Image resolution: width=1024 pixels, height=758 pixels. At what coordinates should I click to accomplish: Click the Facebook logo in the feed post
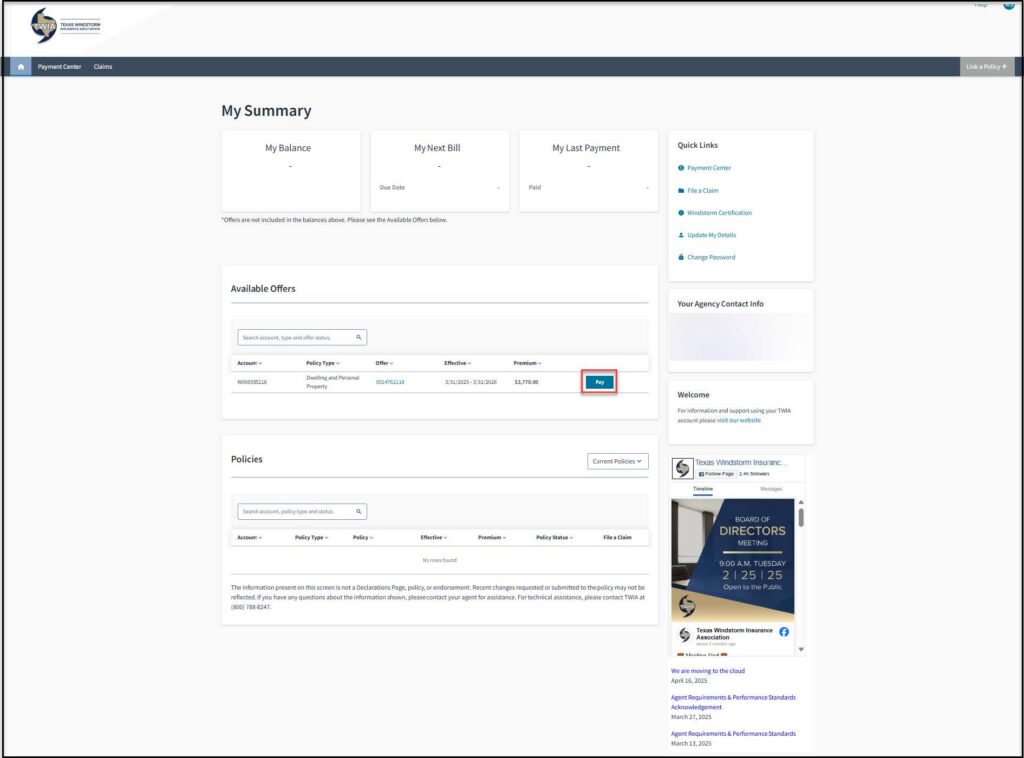coord(784,632)
